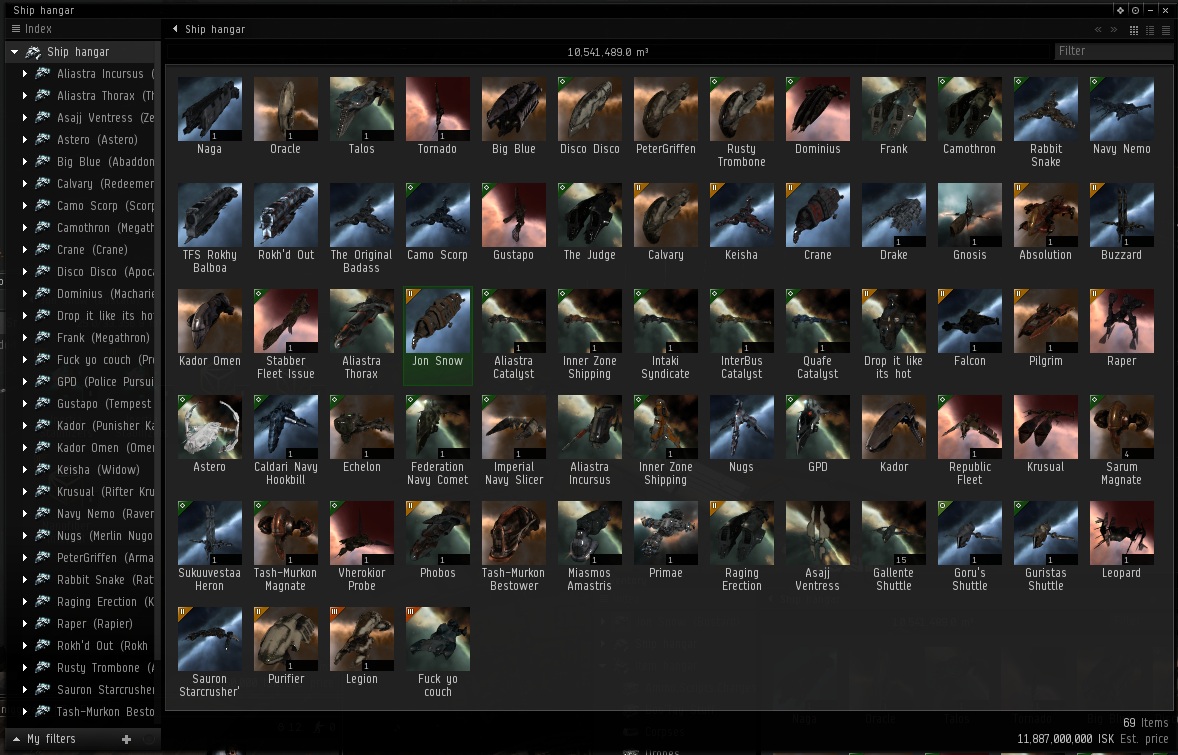Open Navy Nemo (Raven) in the tree
The image size is (1178, 755).
[105, 514]
